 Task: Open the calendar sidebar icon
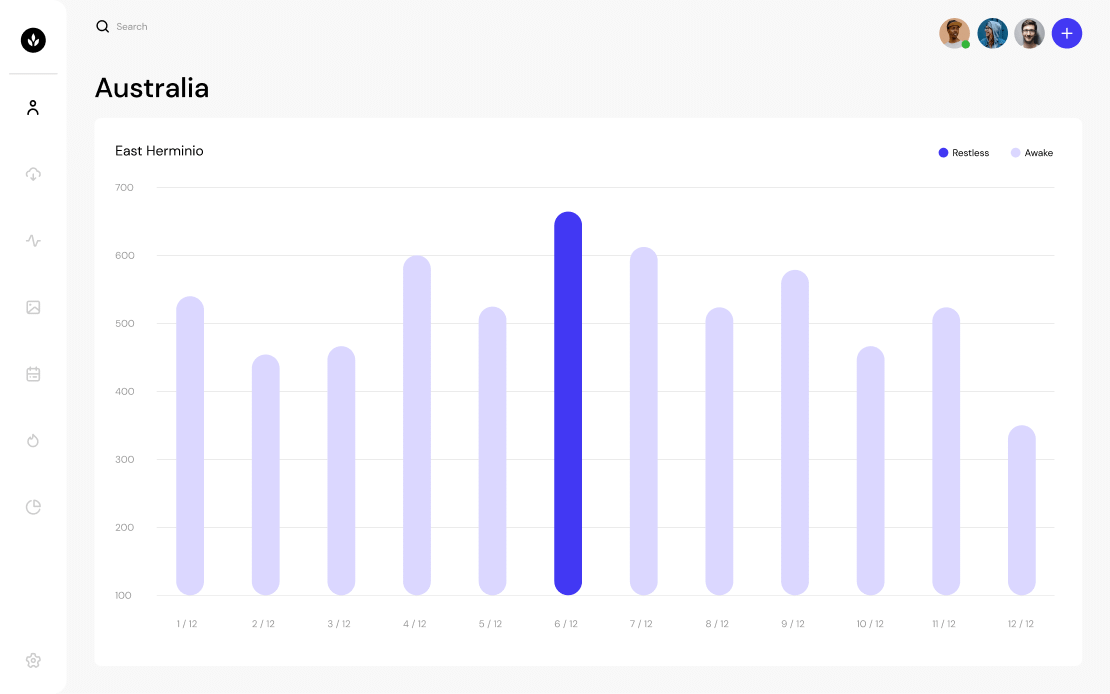(x=33, y=374)
